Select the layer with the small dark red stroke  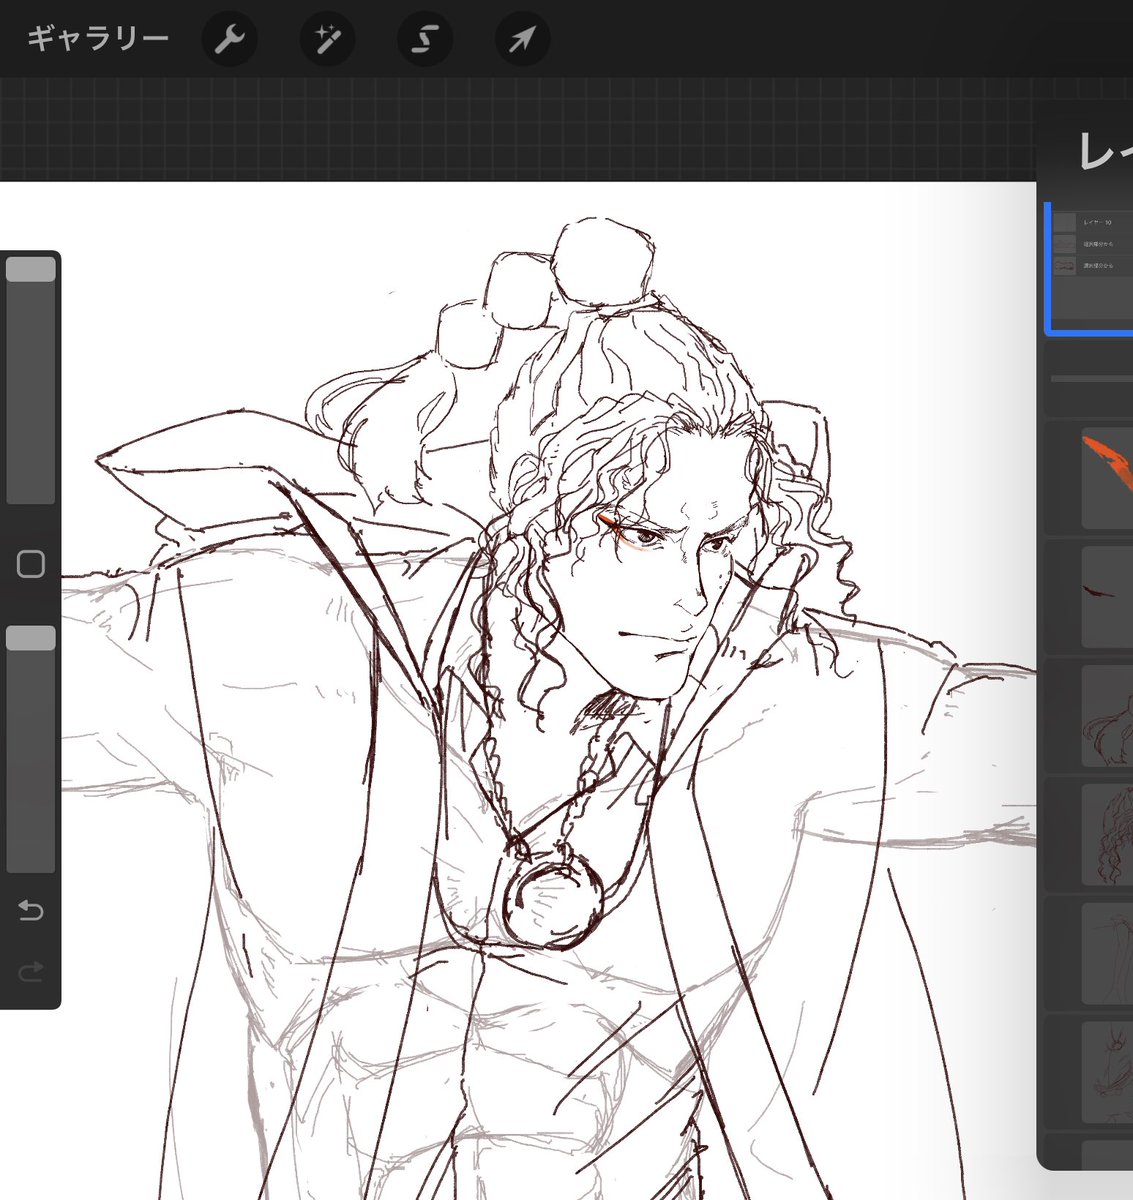point(1105,596)
